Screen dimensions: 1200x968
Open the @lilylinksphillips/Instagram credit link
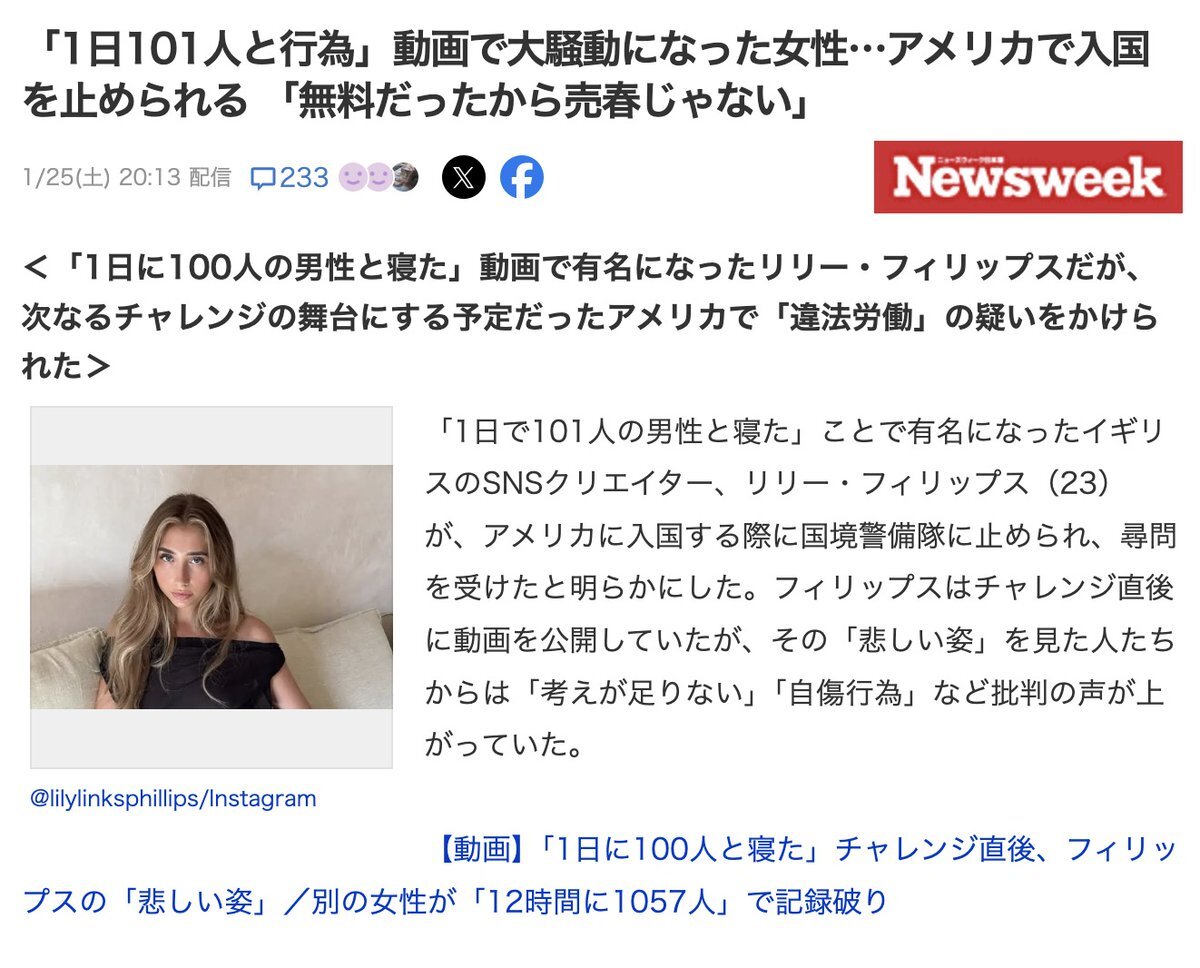pyautogui.click(x=173, y=799)
